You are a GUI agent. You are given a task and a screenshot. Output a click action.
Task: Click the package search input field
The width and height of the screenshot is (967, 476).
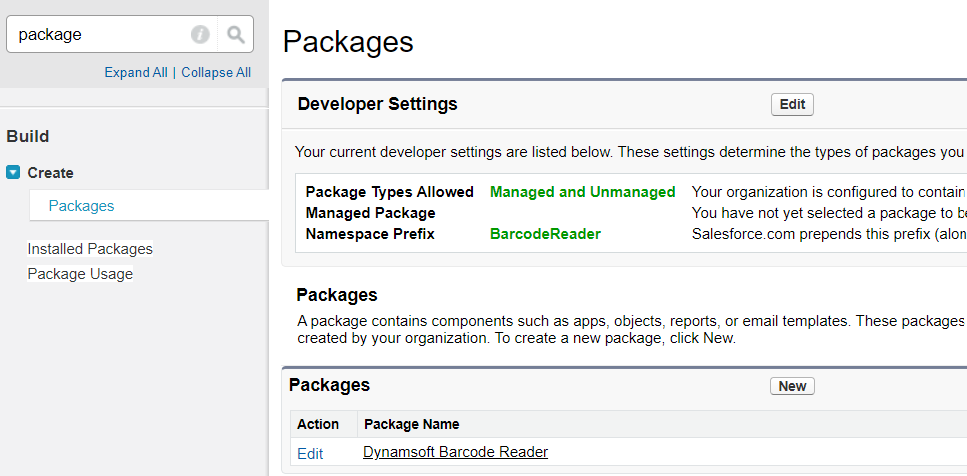(x=100, y=35)
